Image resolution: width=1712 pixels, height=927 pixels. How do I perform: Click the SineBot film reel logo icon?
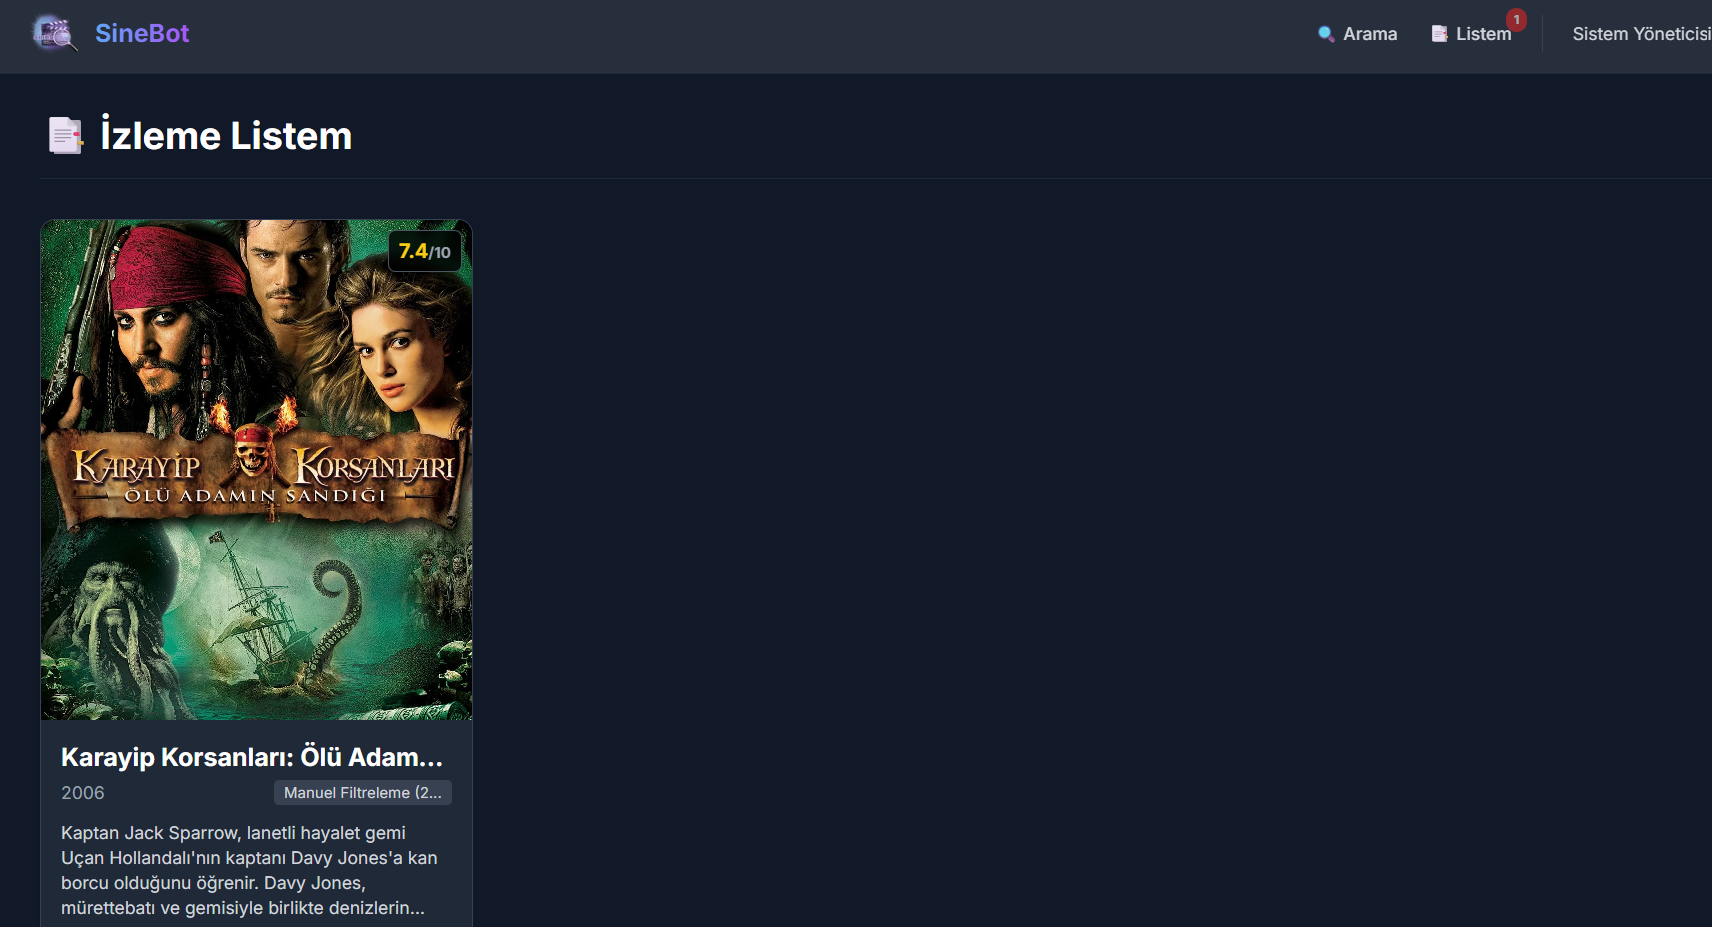pyautogui.click(x=54, y=33)
